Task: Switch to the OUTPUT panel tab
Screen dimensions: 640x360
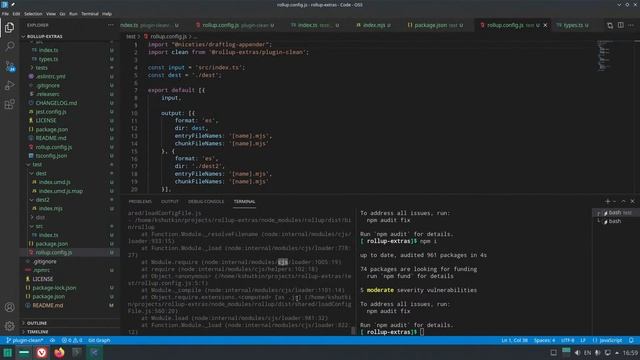Action: pos(170,202)
